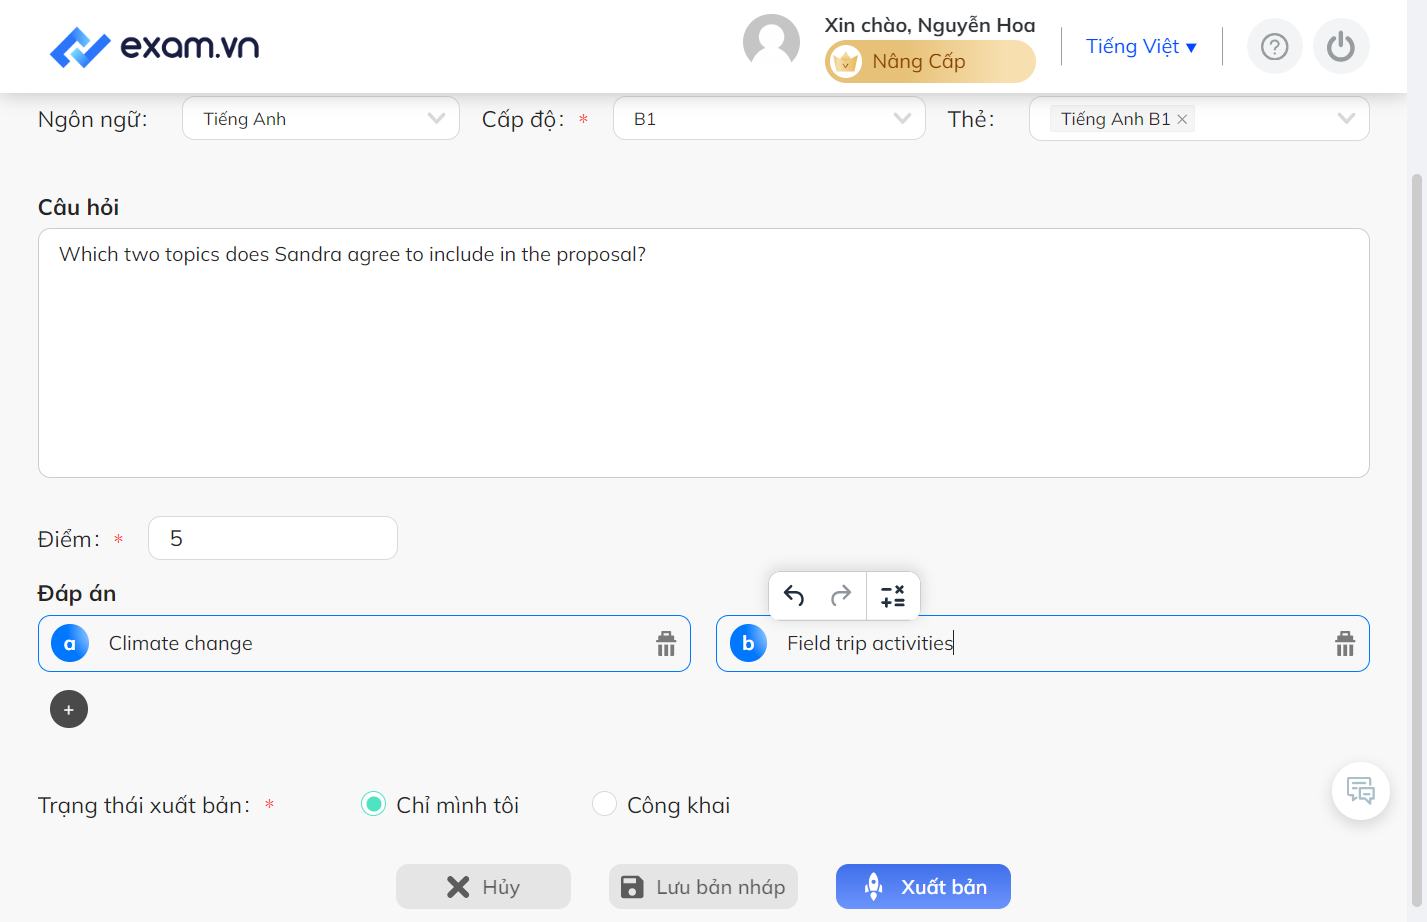Remove the Tiếng Anh B1 tag
Image resolution: width=1427 pixels, height=922 pixels.
pos(1182,119)
